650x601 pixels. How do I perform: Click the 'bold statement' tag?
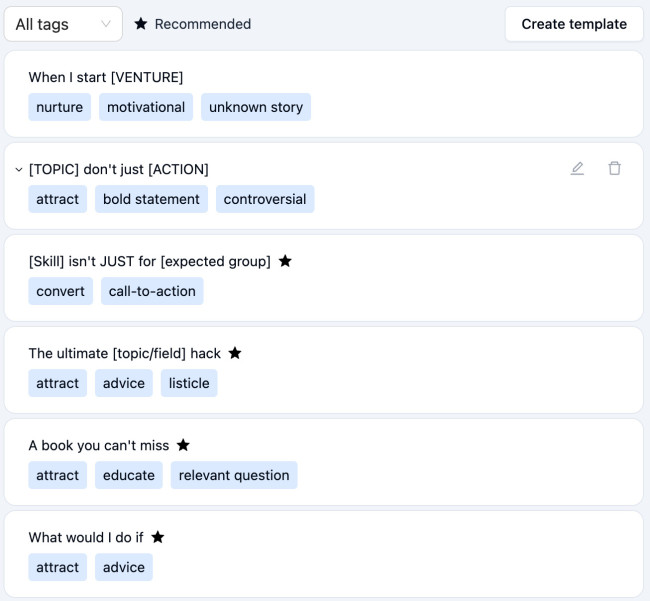pyautogui.click(x=151, y=199)
